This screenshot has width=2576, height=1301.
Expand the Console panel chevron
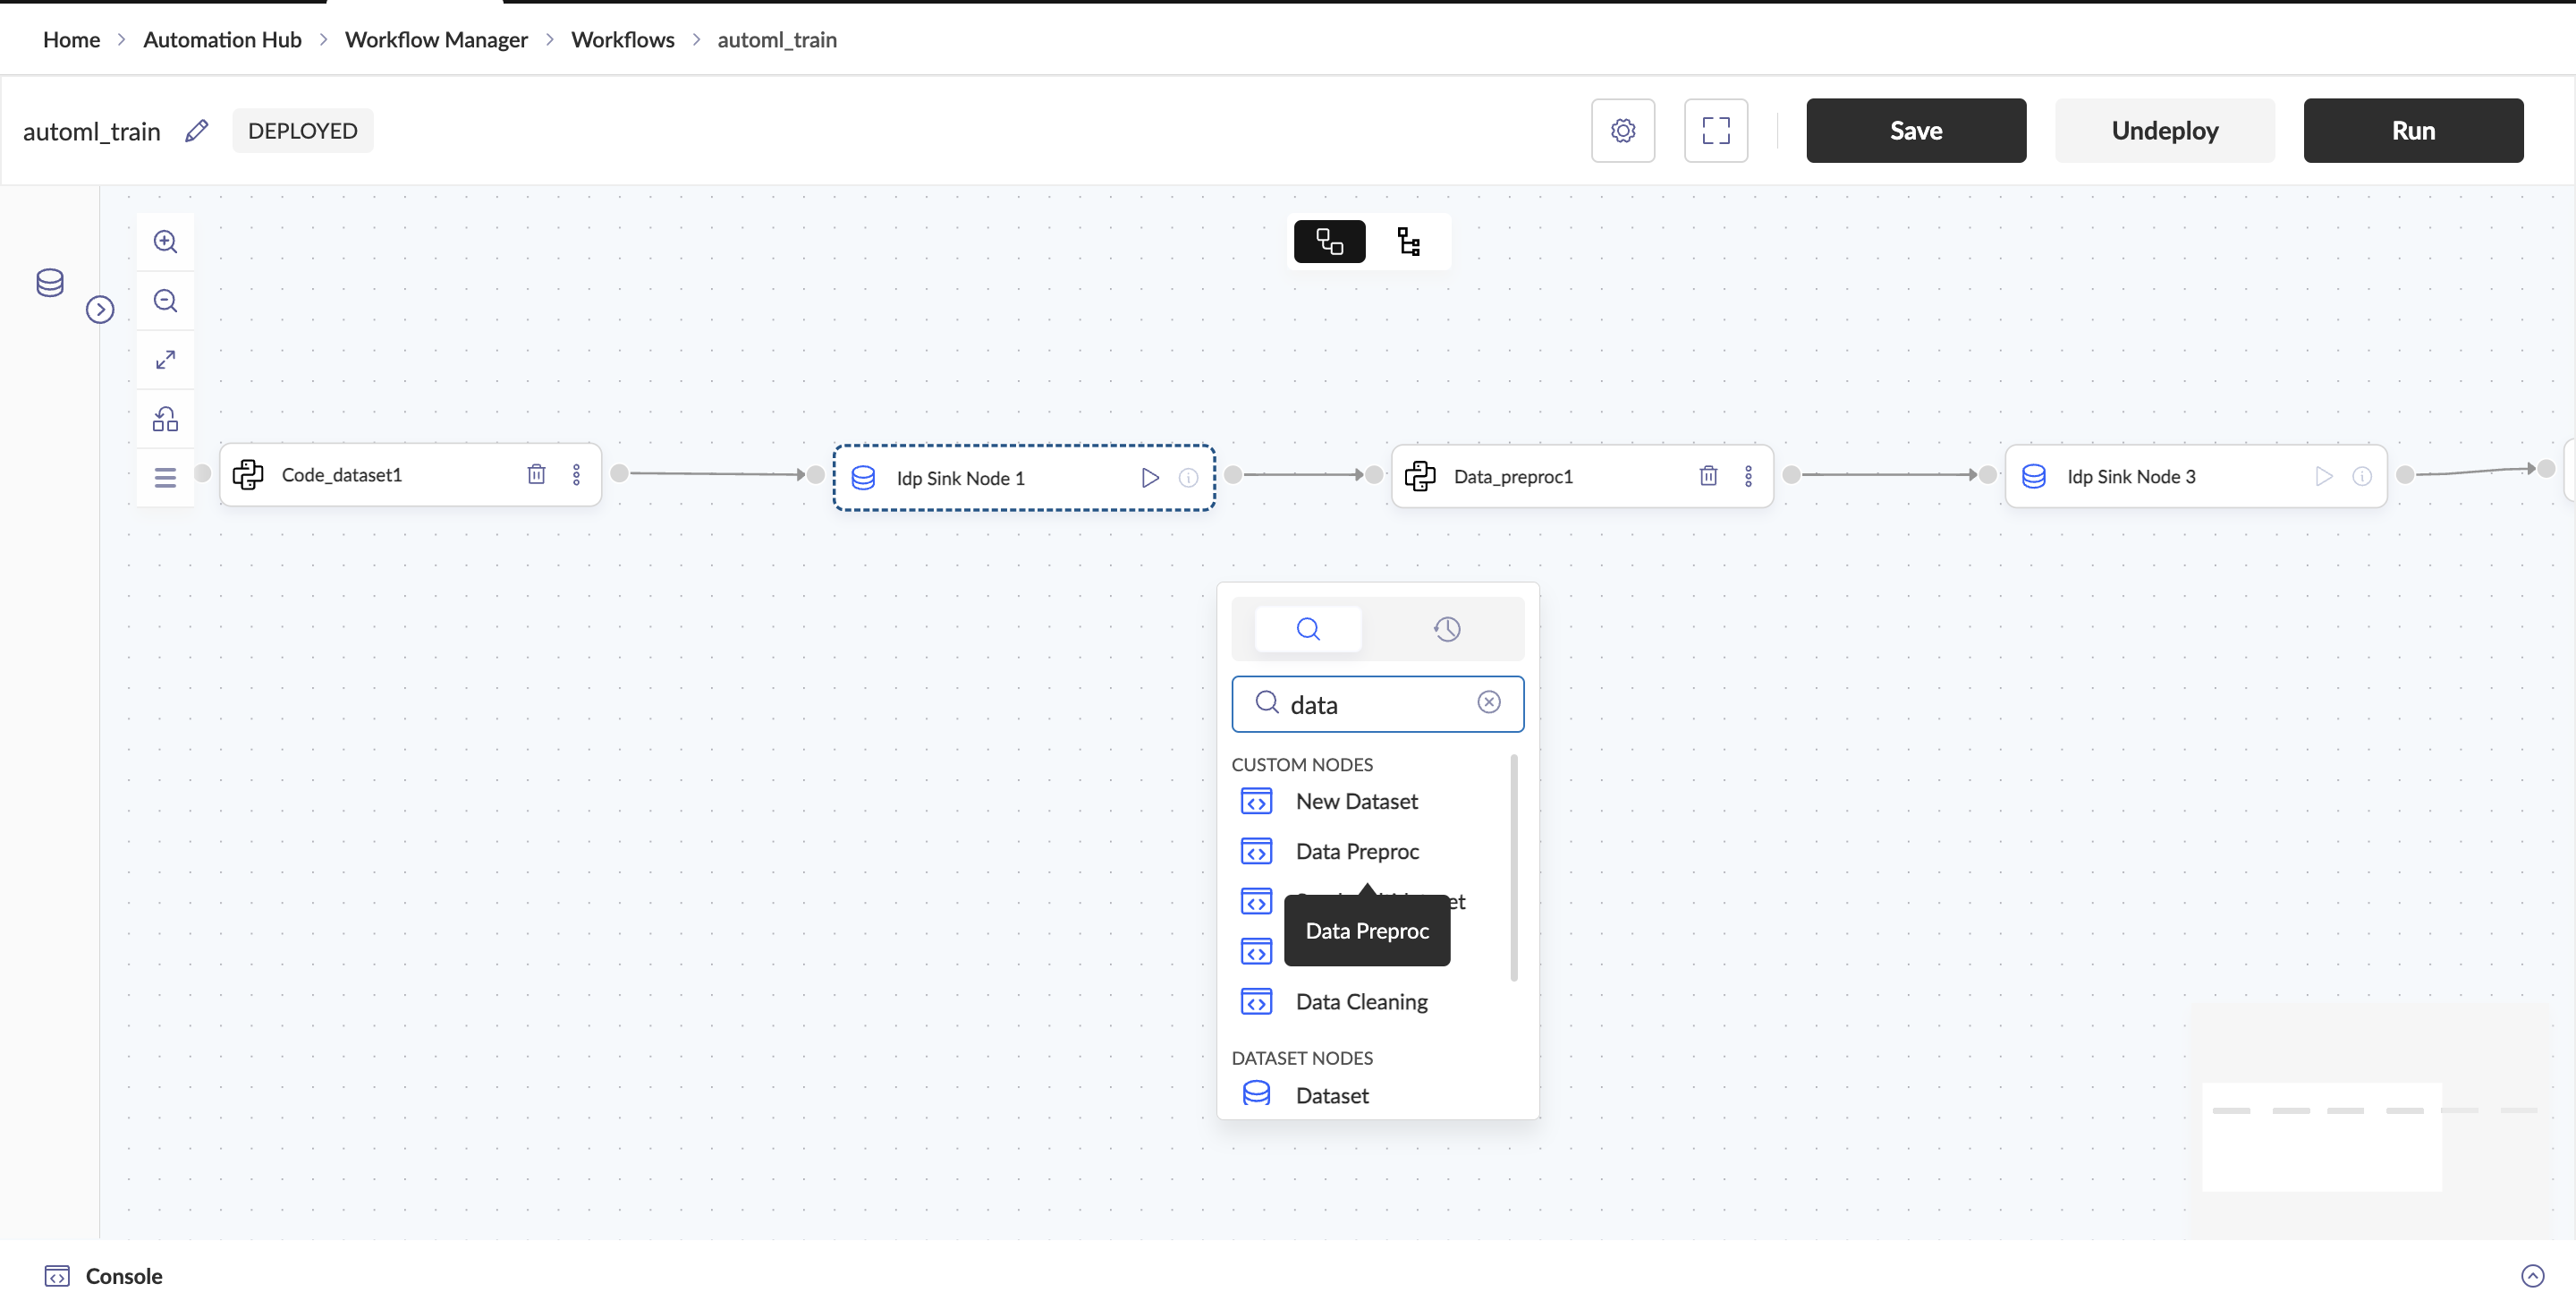(2532, 1276)
